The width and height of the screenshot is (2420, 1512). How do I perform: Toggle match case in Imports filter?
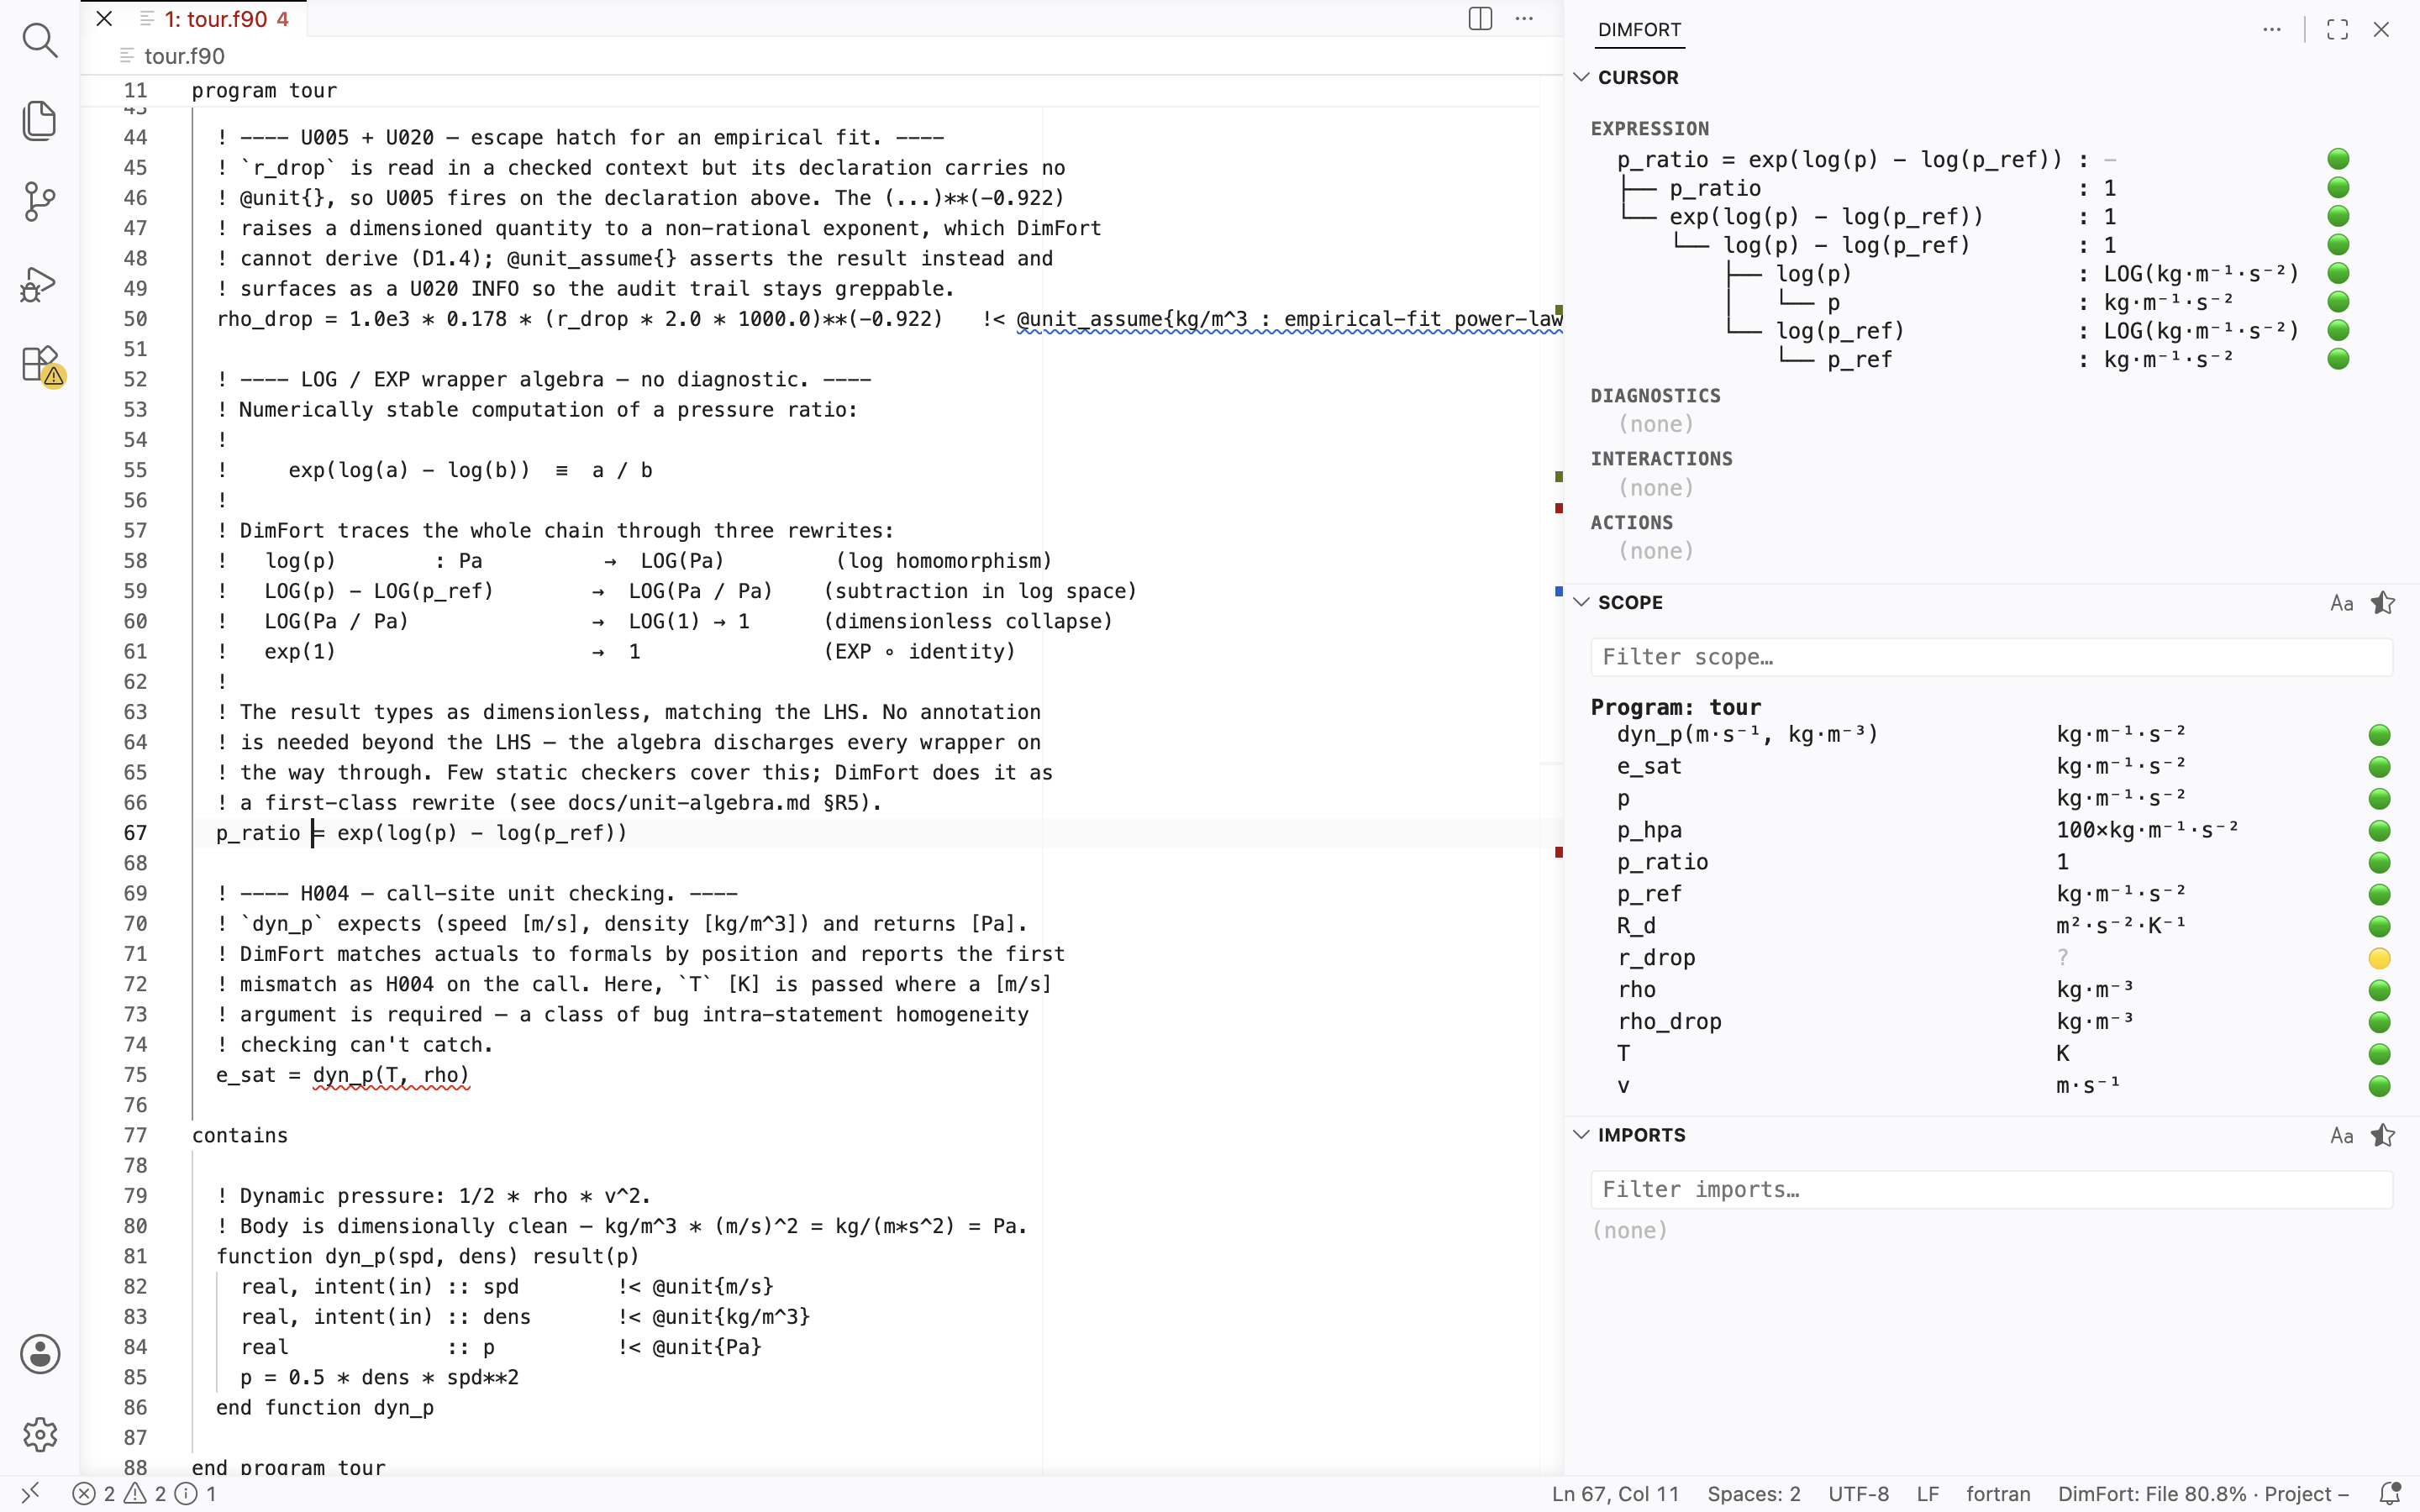tap(2341, 1135)
